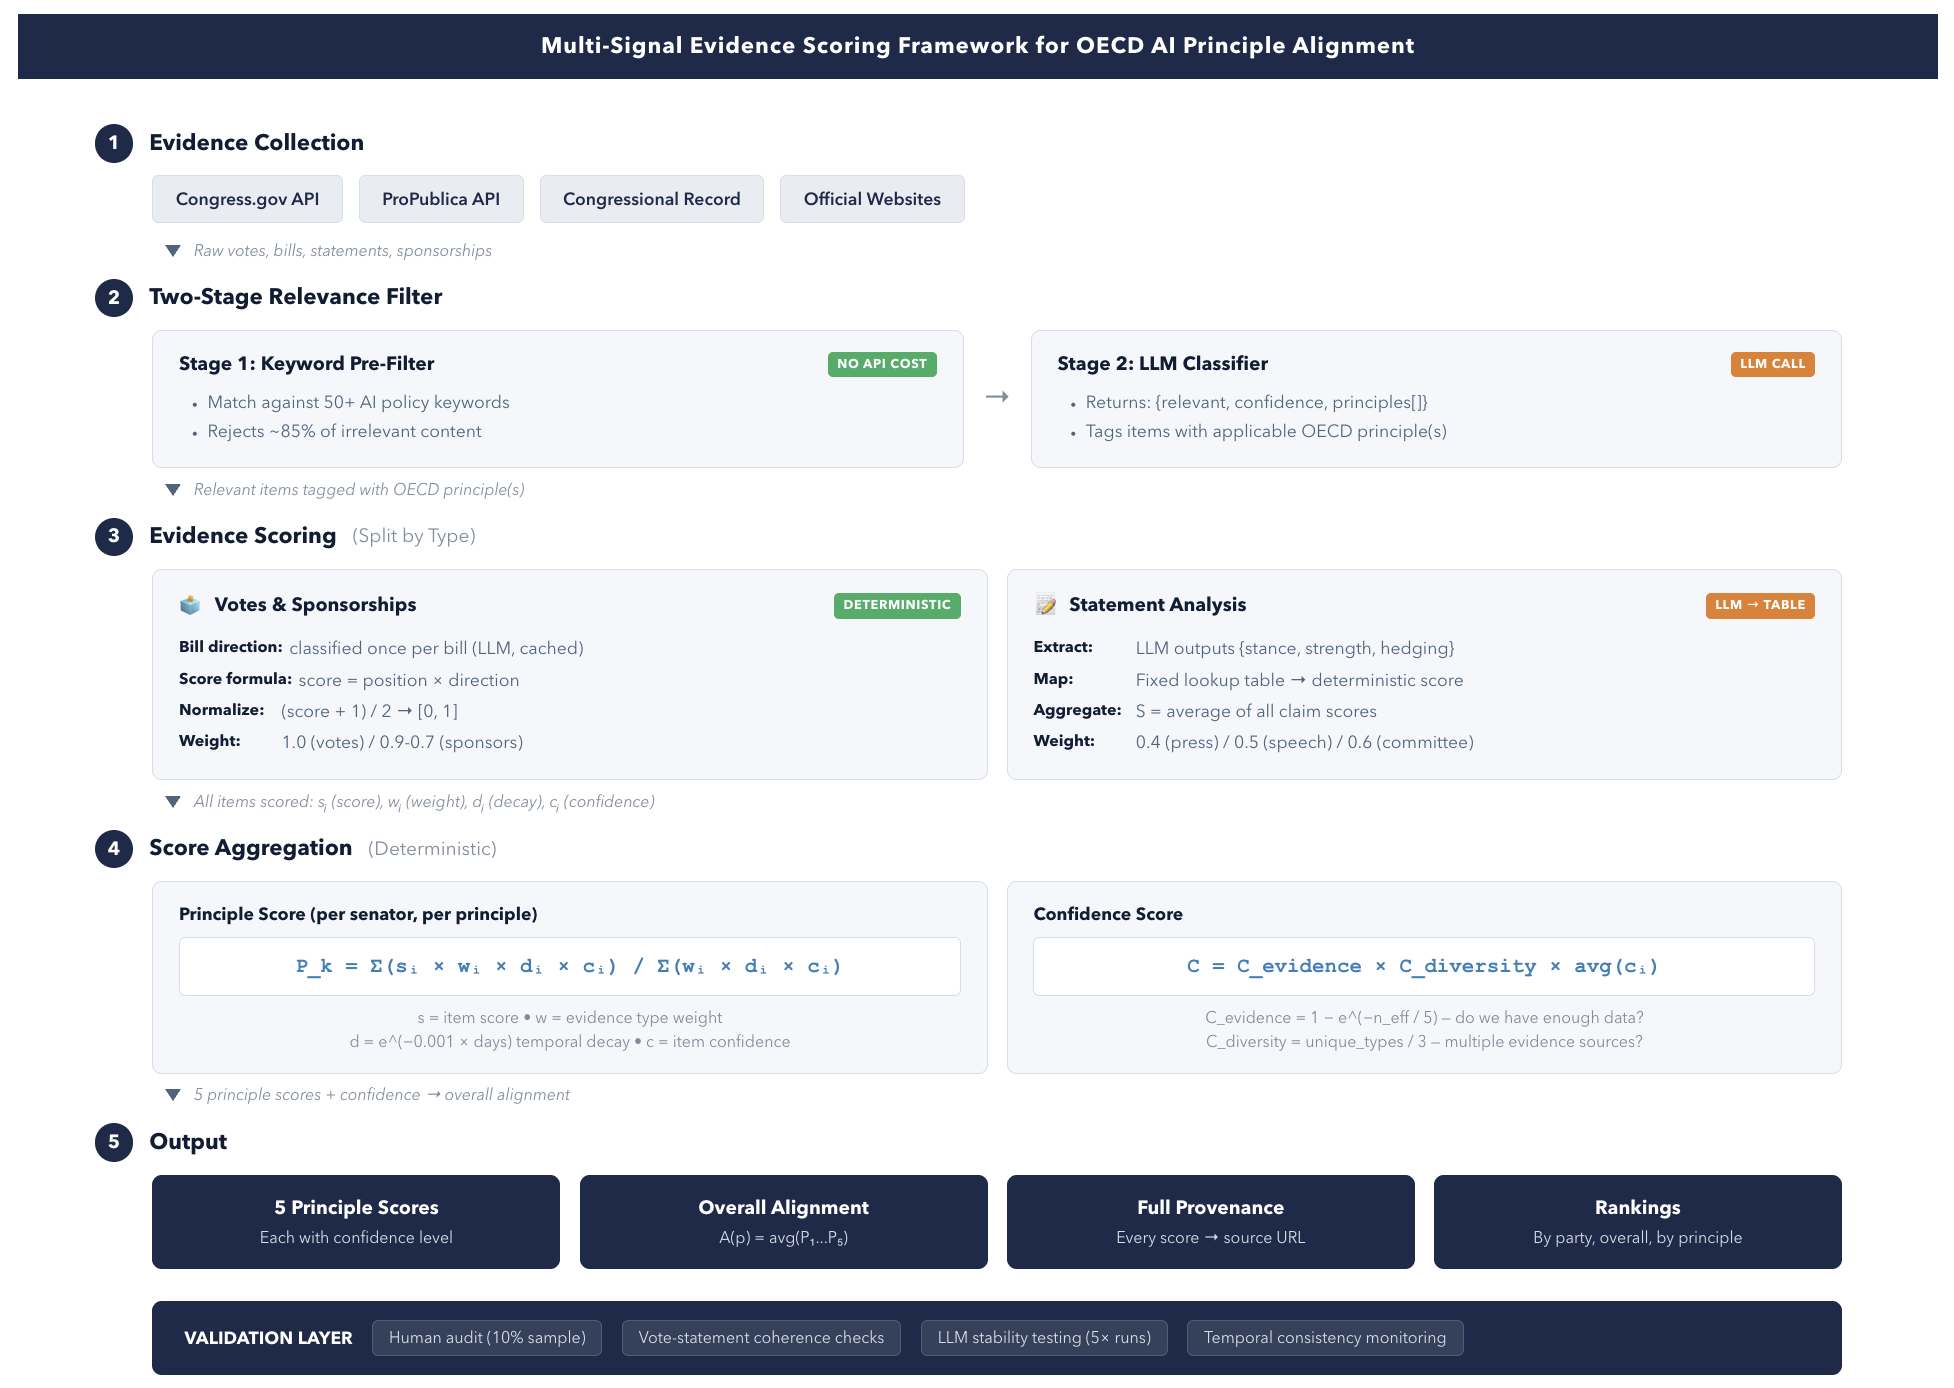Click the step 5 Output badge
The height and width of the screenshot is (1388, 1954).
114,1142
